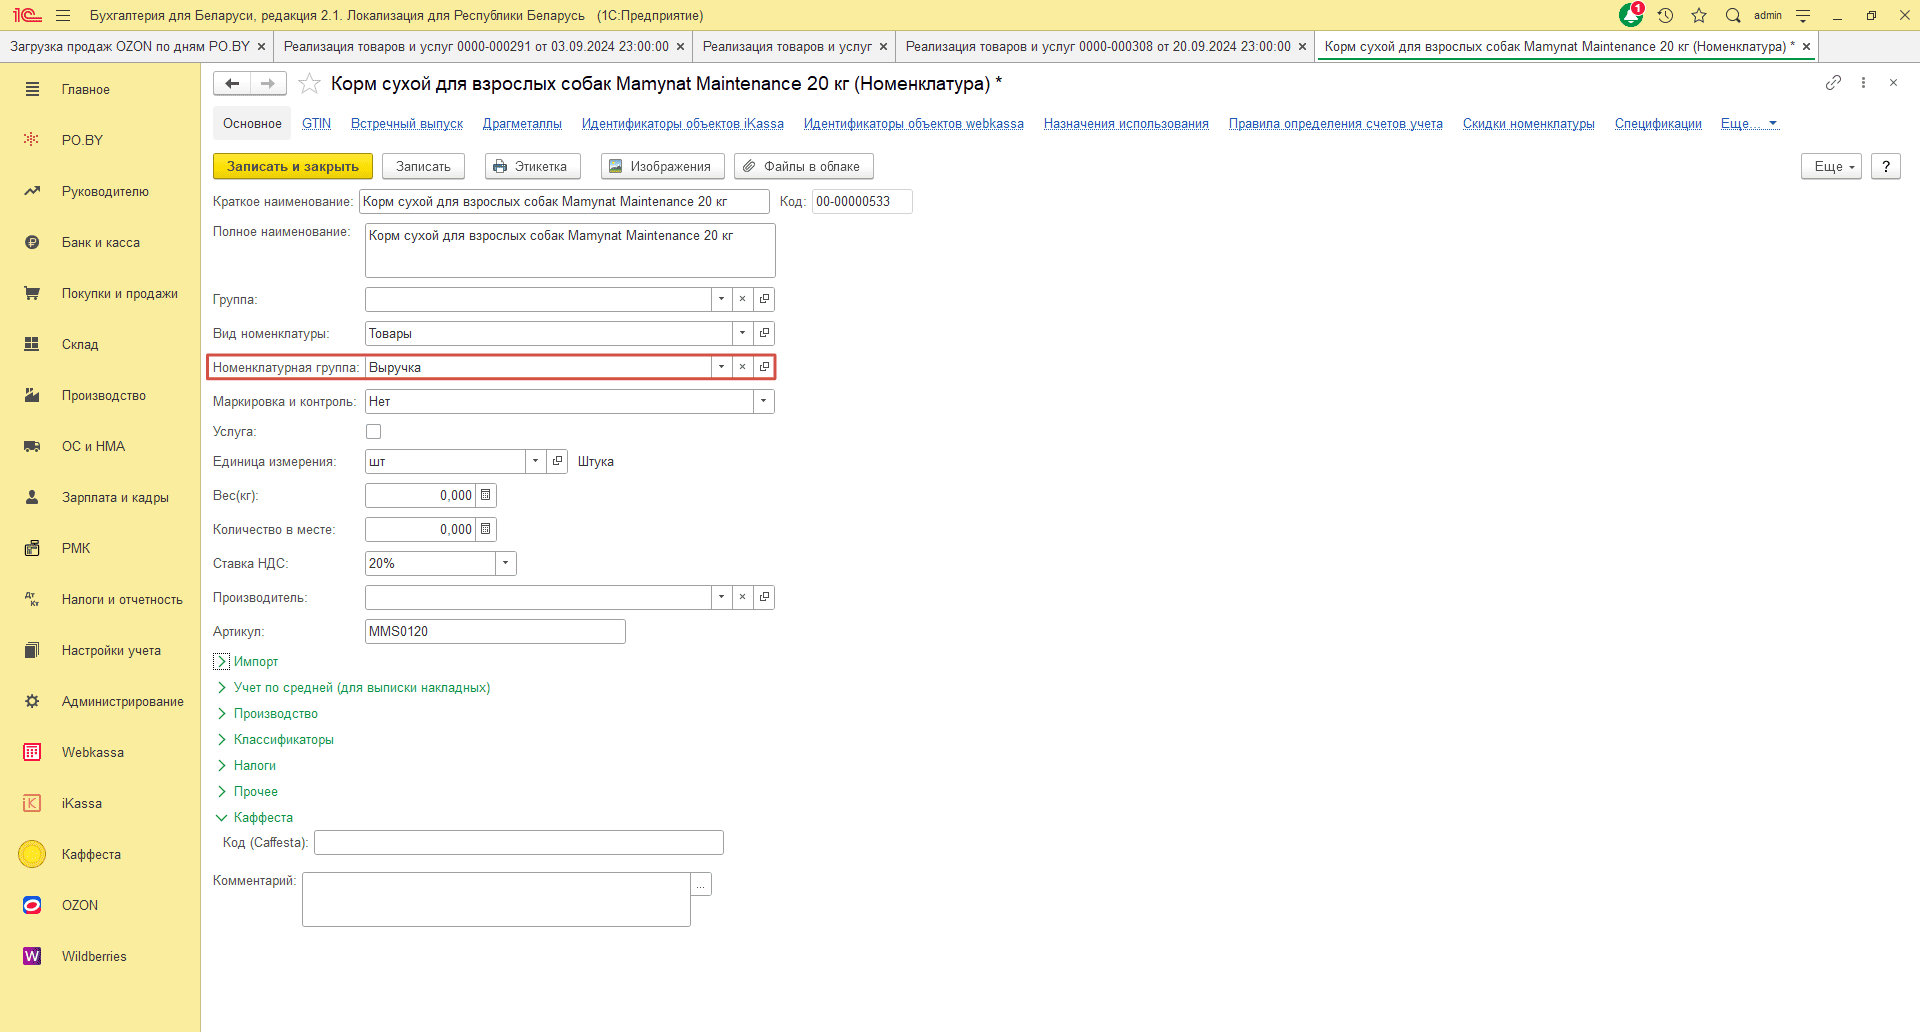Go back with the left arrow

tap(232, 83)
